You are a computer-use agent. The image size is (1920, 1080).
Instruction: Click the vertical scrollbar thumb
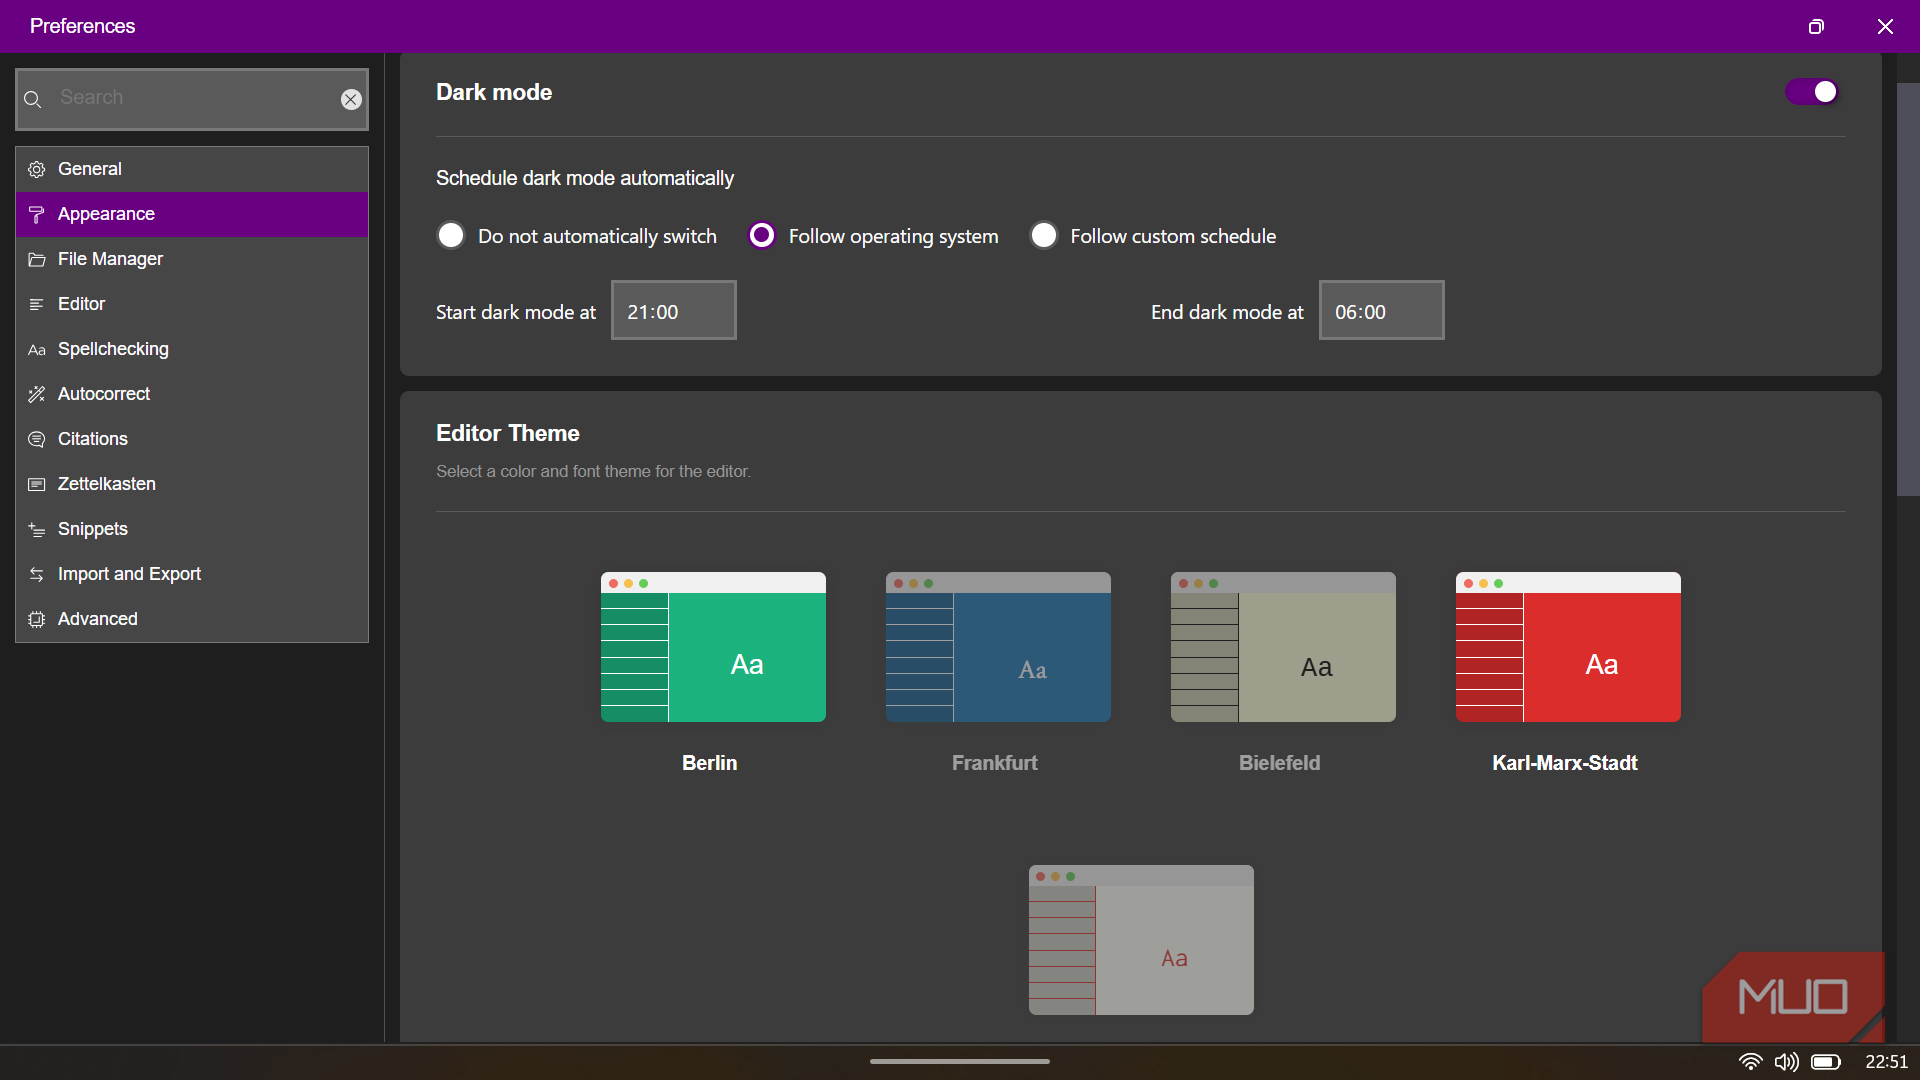click(x=1908, y=289)
